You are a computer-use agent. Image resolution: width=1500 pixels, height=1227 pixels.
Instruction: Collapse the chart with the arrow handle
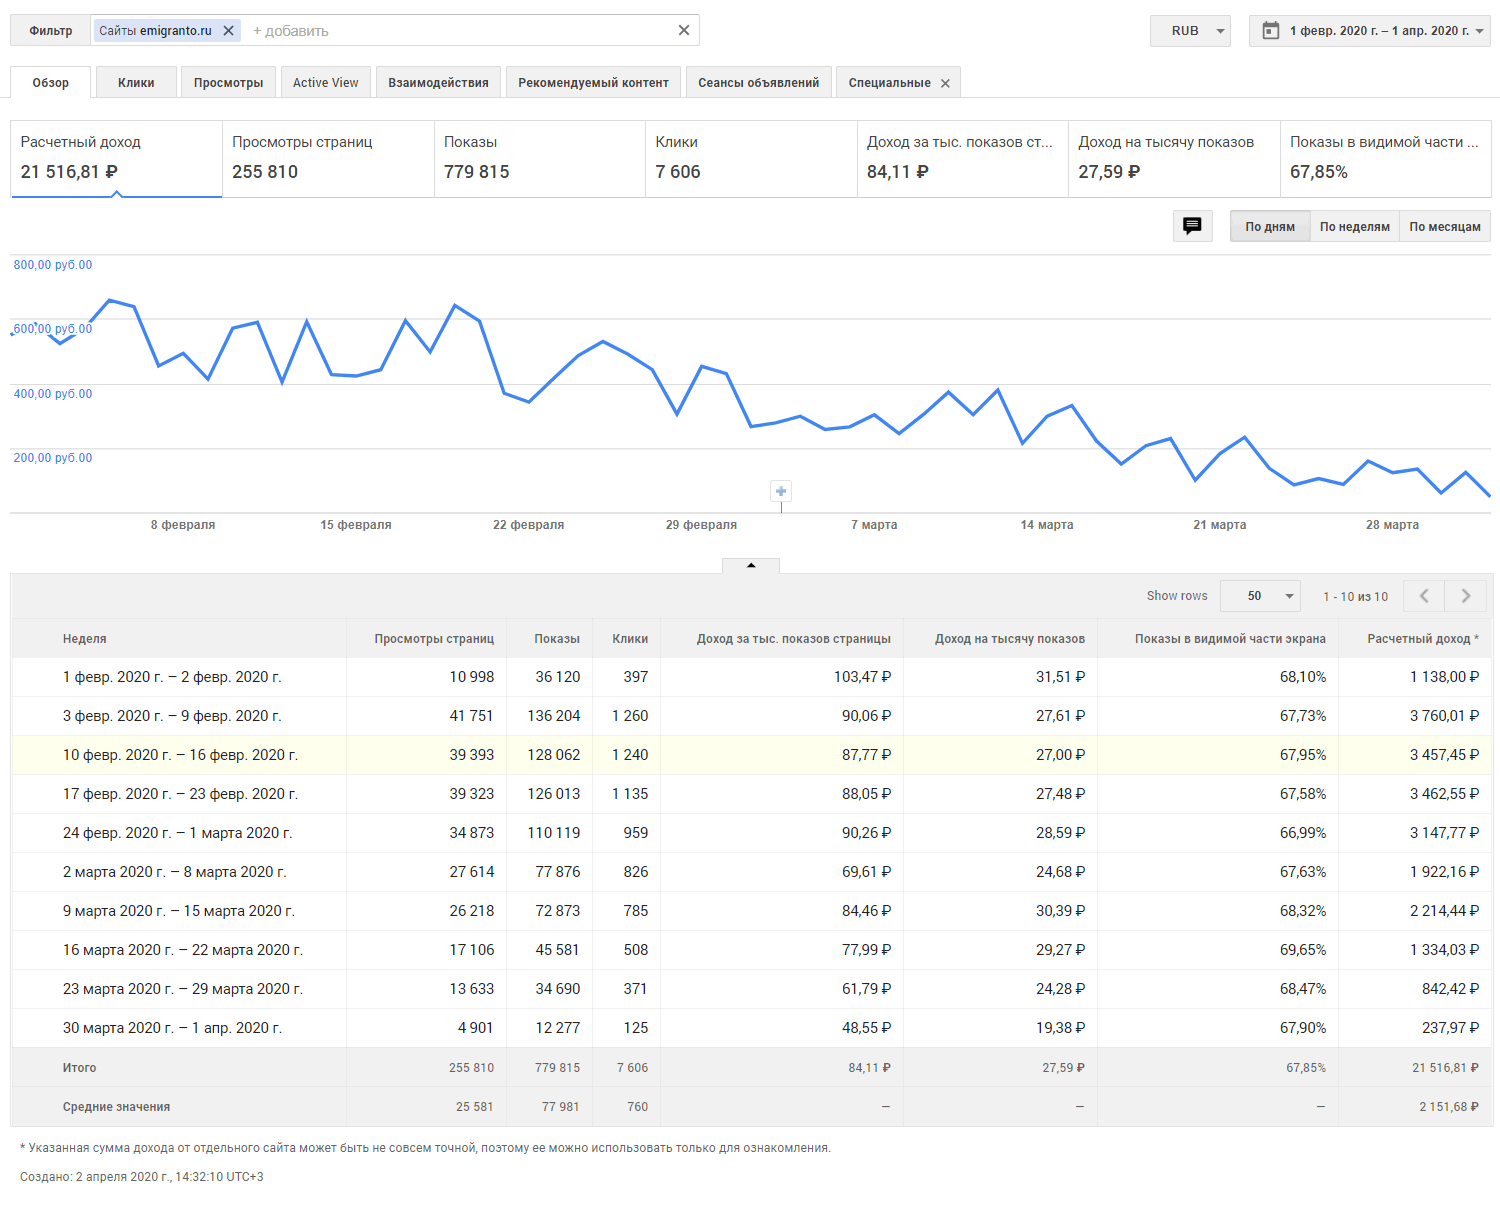751,566
